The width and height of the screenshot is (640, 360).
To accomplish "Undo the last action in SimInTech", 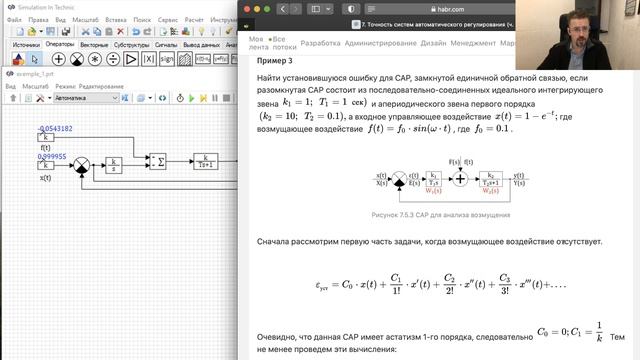I will click(136, 31).
